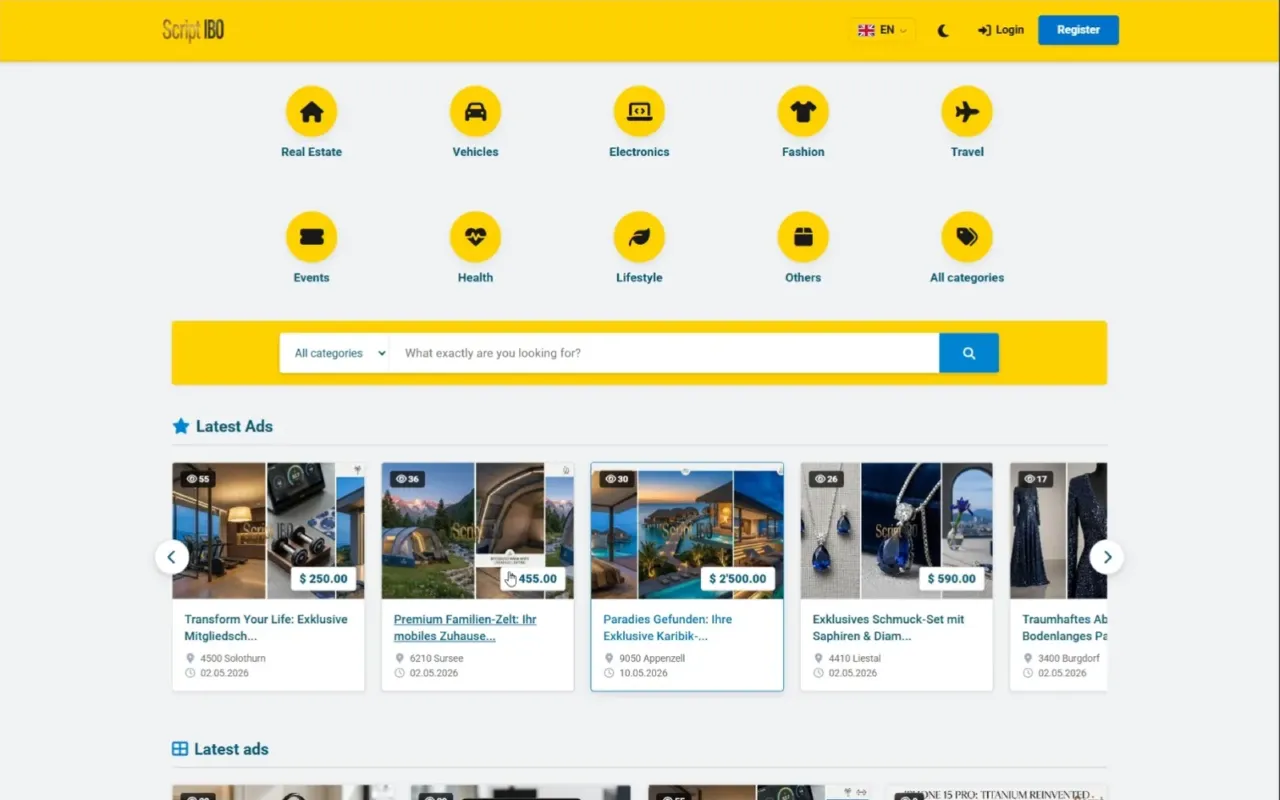Open 'Premium Familien-Zelt' ad title link
Viewport: 1280px width, 800px height.
465,627
